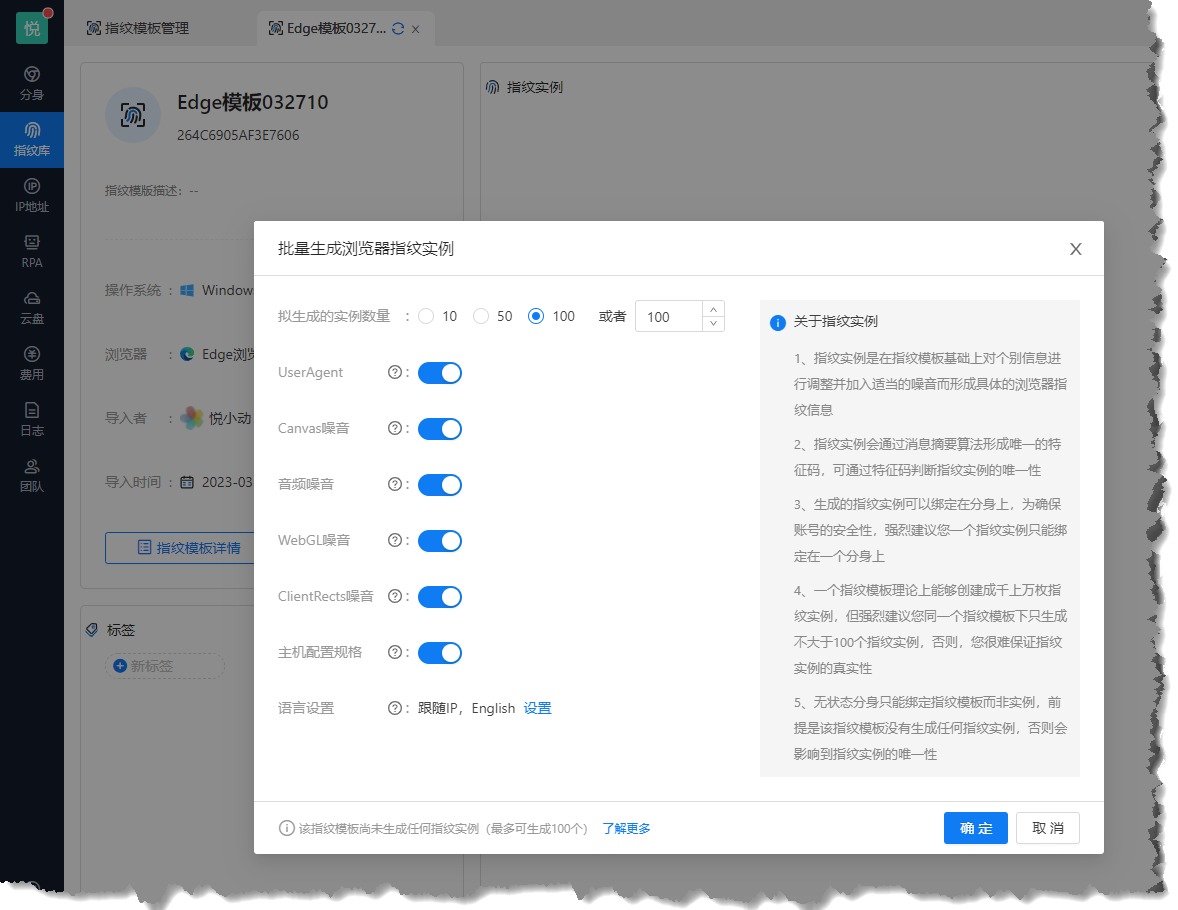Click the fingerprint template avatar icon
This screenshot has height=910, width=1178.
click(x=133, y=115)
